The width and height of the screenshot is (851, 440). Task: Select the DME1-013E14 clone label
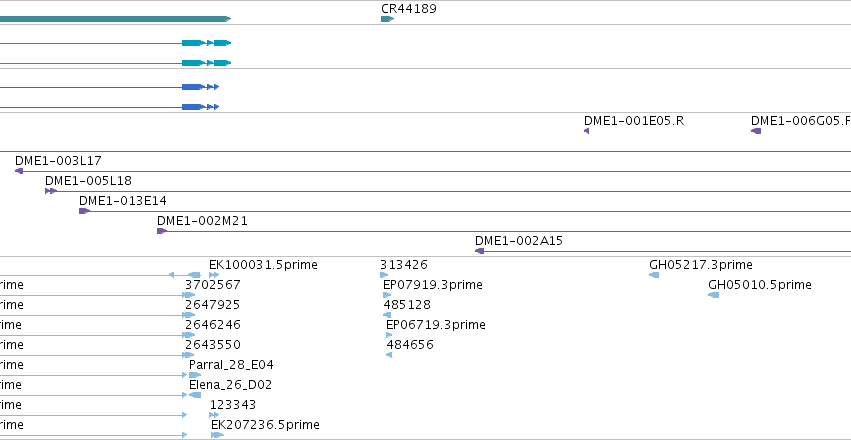[x=123, y=201]
